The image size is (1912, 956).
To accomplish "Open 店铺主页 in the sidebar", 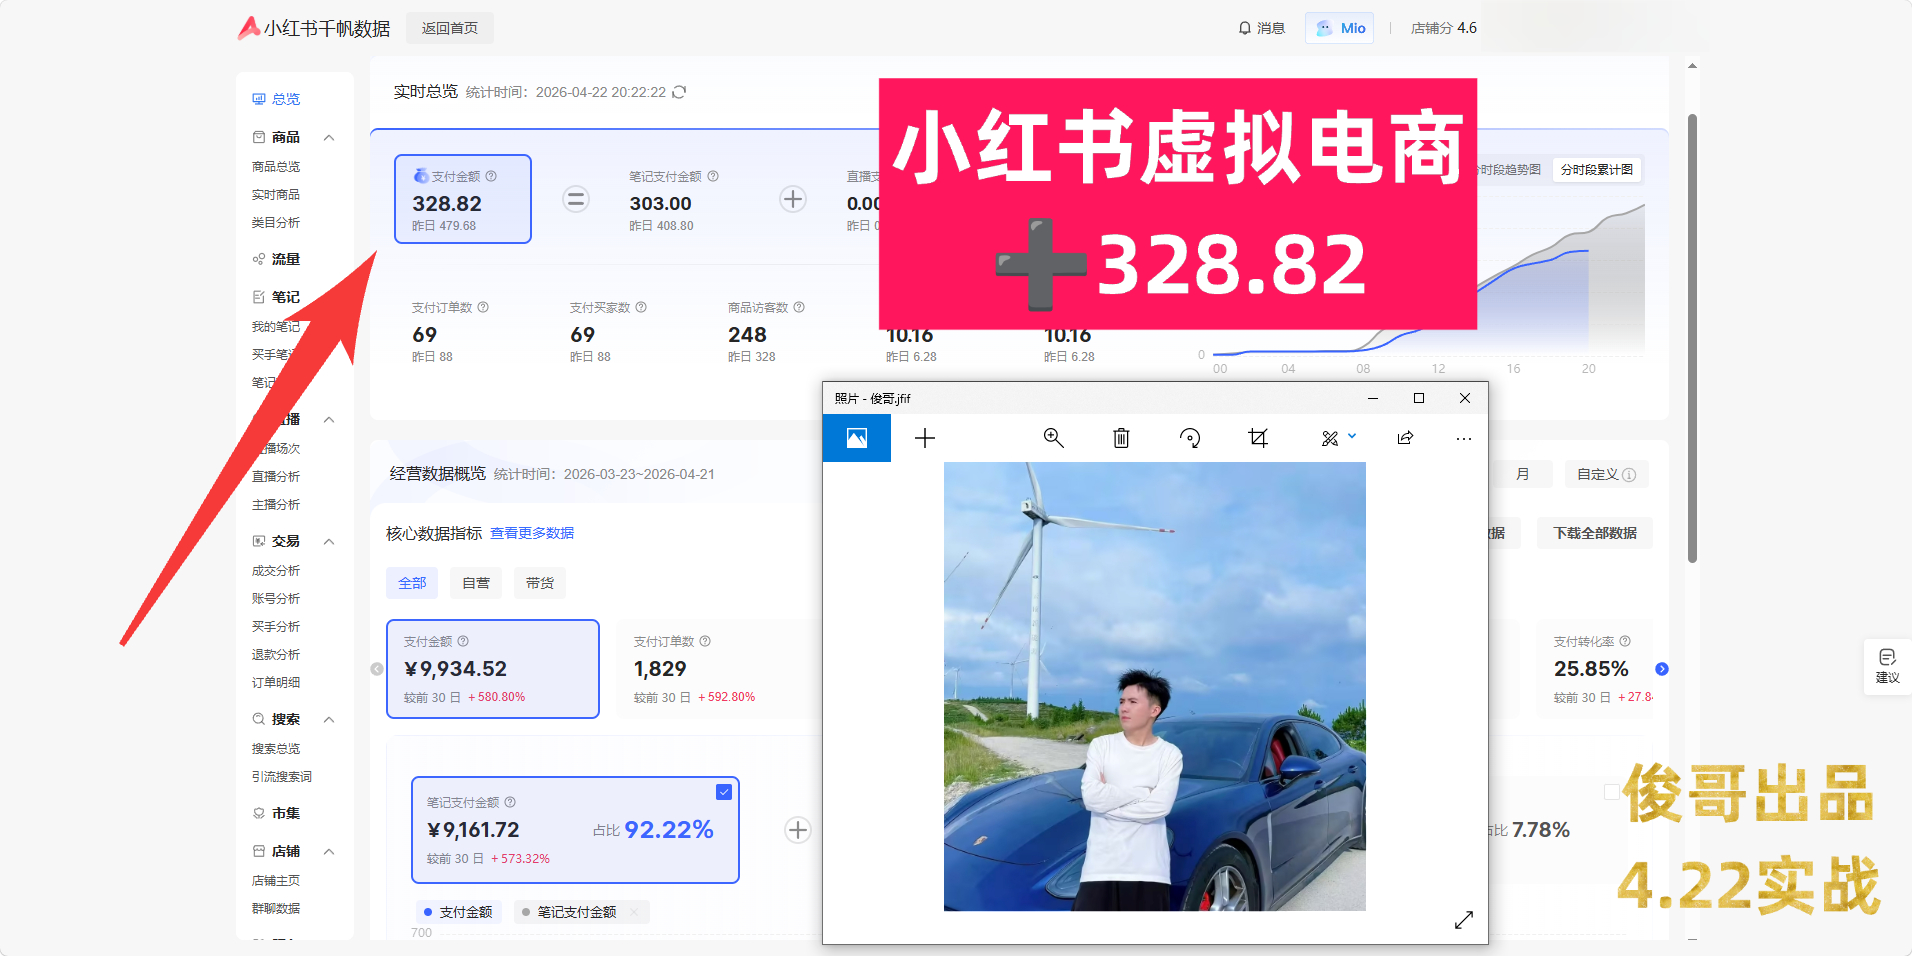I will (276, 881).
